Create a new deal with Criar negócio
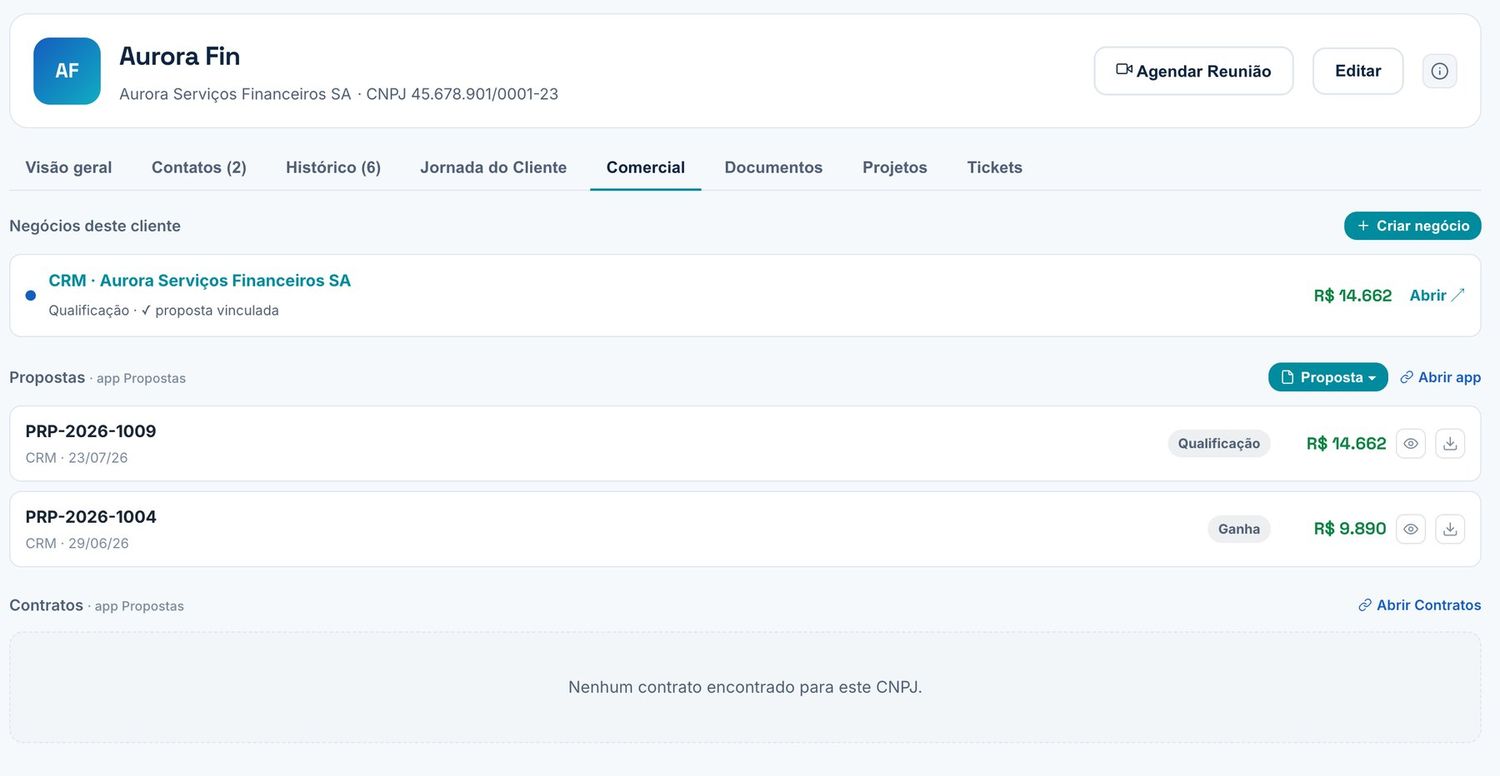Image resolution: width=1500 pixels, height=776 pixels. pos(1413,226)
